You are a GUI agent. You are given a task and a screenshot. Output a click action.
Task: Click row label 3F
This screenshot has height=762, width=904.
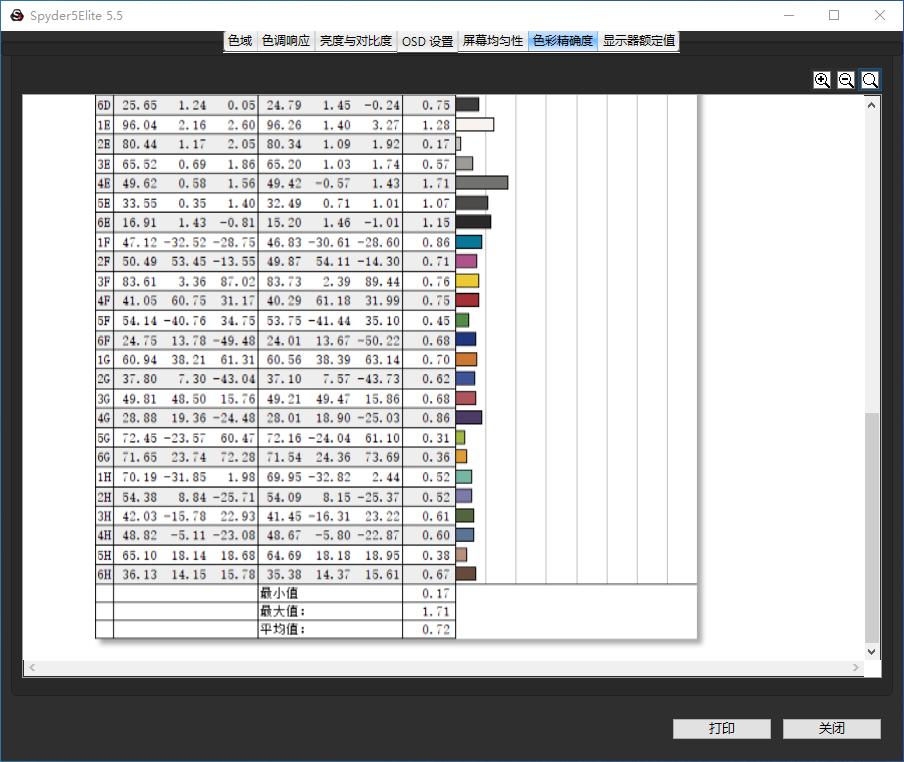(x=104, y=281)
